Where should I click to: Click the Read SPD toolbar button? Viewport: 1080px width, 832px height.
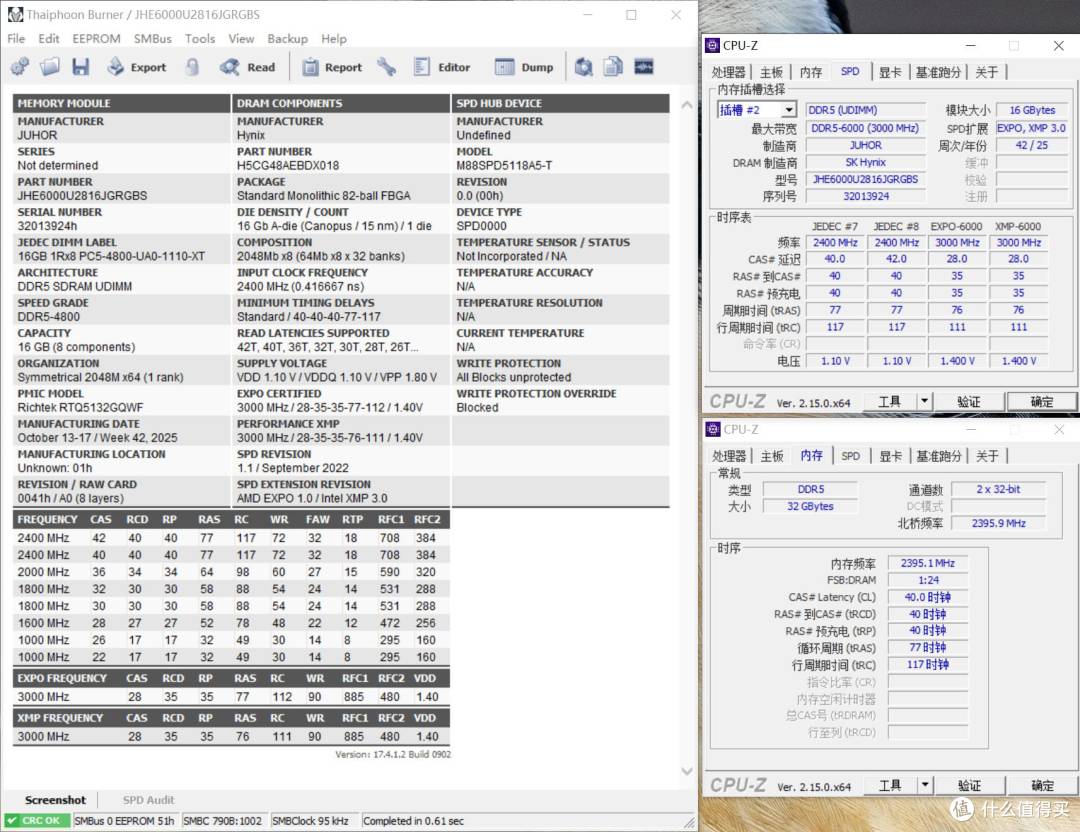pos(247,67)
